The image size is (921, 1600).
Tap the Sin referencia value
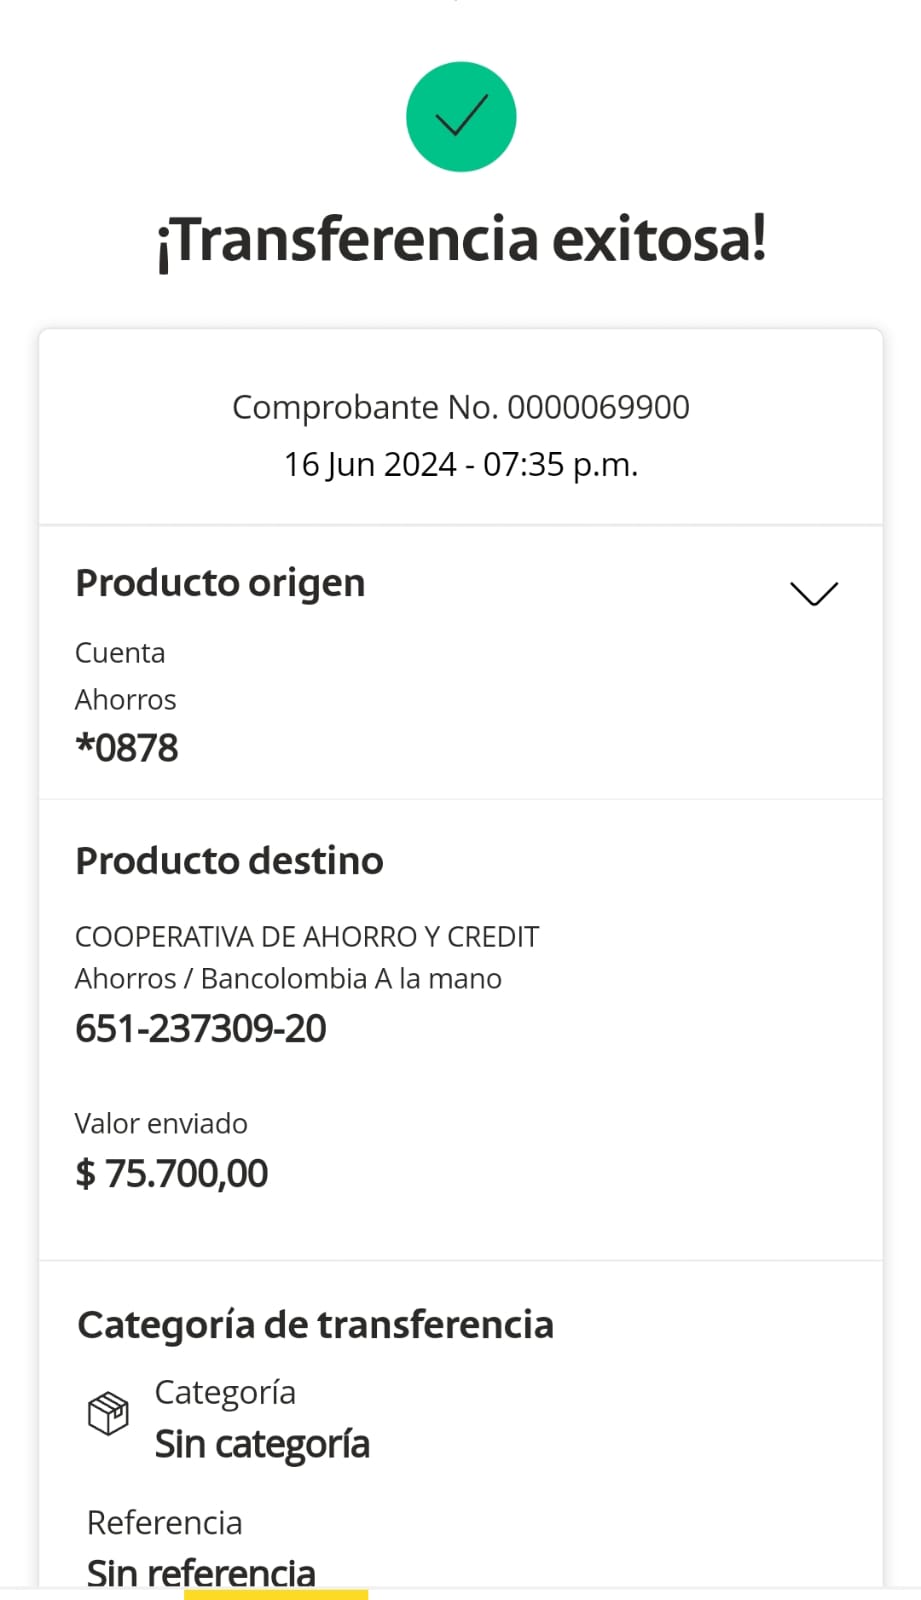pos(201,1573)
